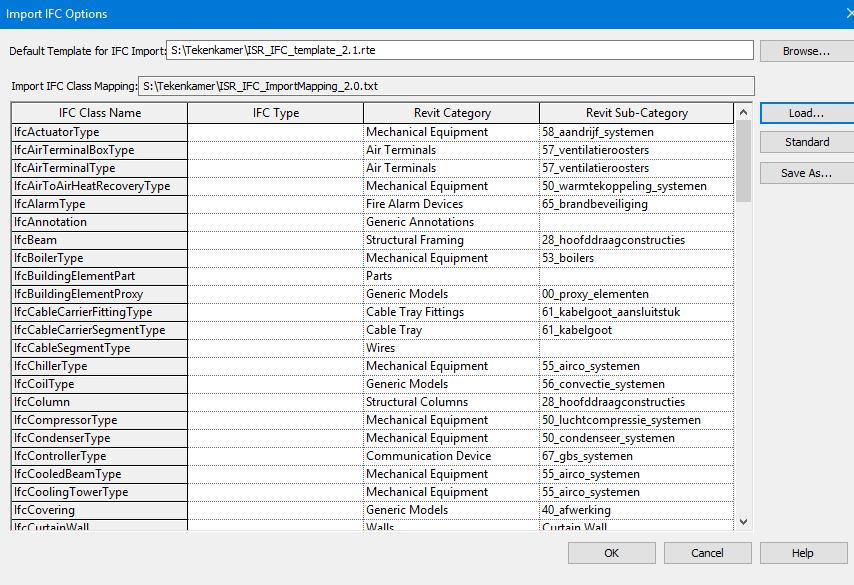Click the Default Template path field
This screenshot has width=854, height=585.
[x=460, y=50]
